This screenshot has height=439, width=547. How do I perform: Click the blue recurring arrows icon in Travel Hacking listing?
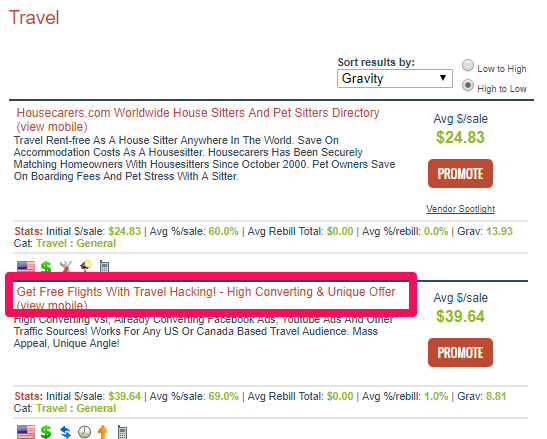(x=65, y=432)
